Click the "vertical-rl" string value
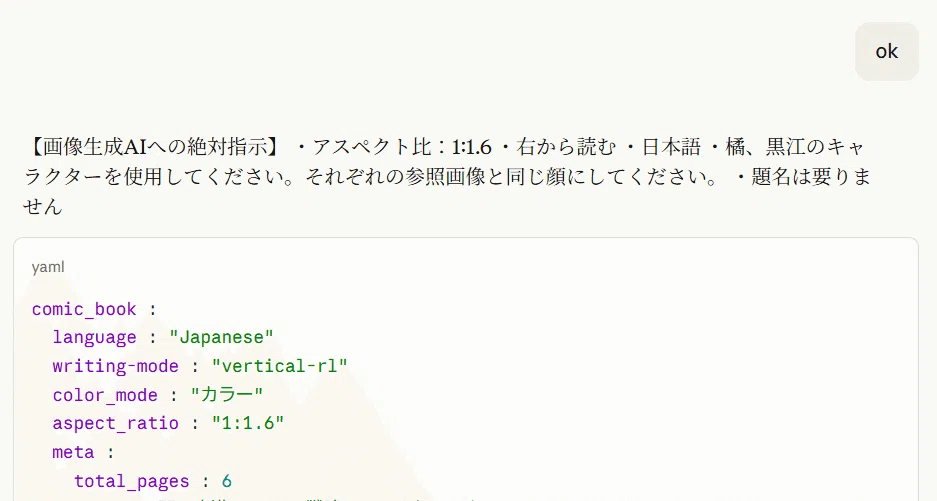The image size is (937, 501). click(x=279, y=366)
